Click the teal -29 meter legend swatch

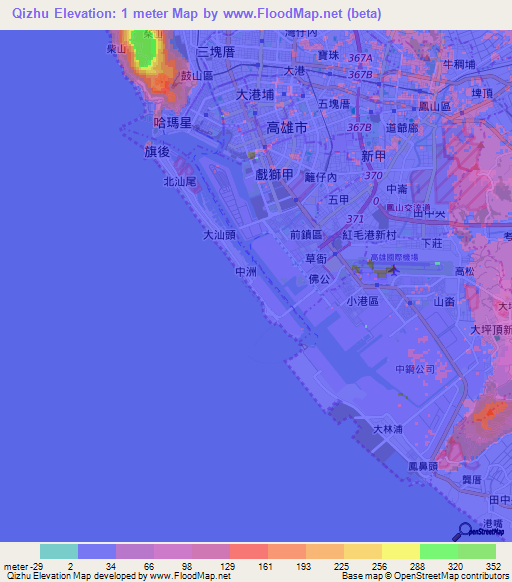(x=59, y=552)
